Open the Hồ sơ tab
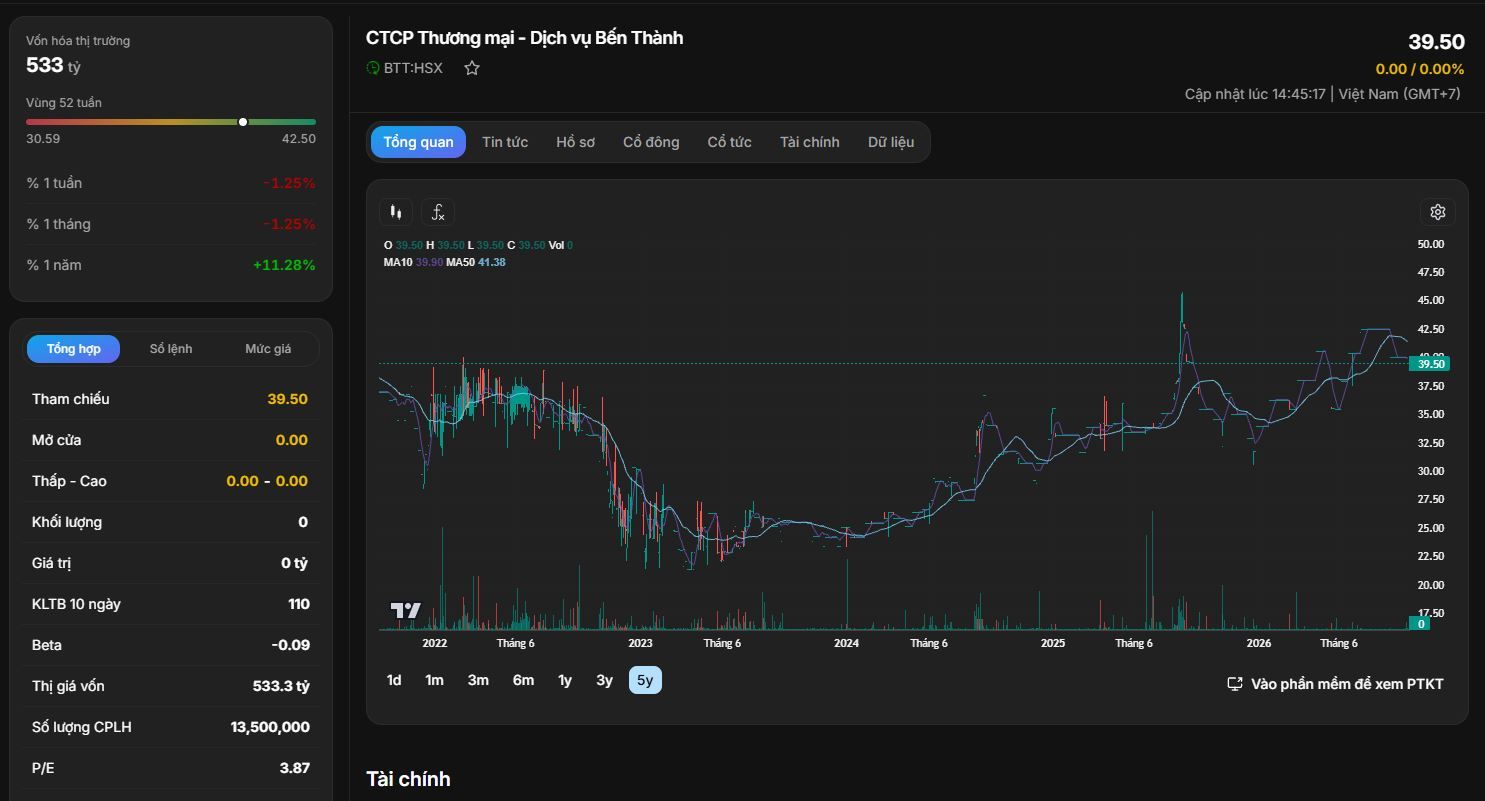The width and height of the screenshot is (1485, 801). 576,142
